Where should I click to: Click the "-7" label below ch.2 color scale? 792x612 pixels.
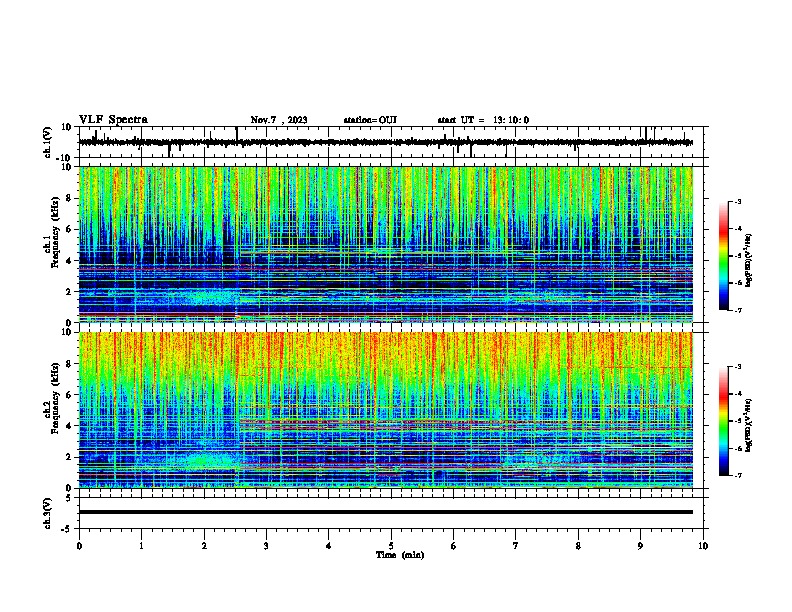[x=738, y=476]
